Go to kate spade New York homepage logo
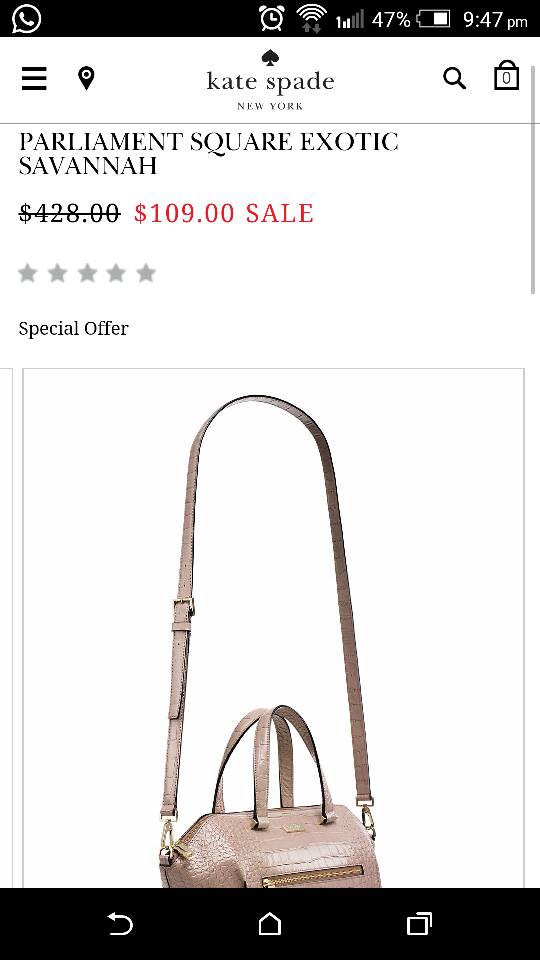 pyautogui.click(x=270, y=80)
